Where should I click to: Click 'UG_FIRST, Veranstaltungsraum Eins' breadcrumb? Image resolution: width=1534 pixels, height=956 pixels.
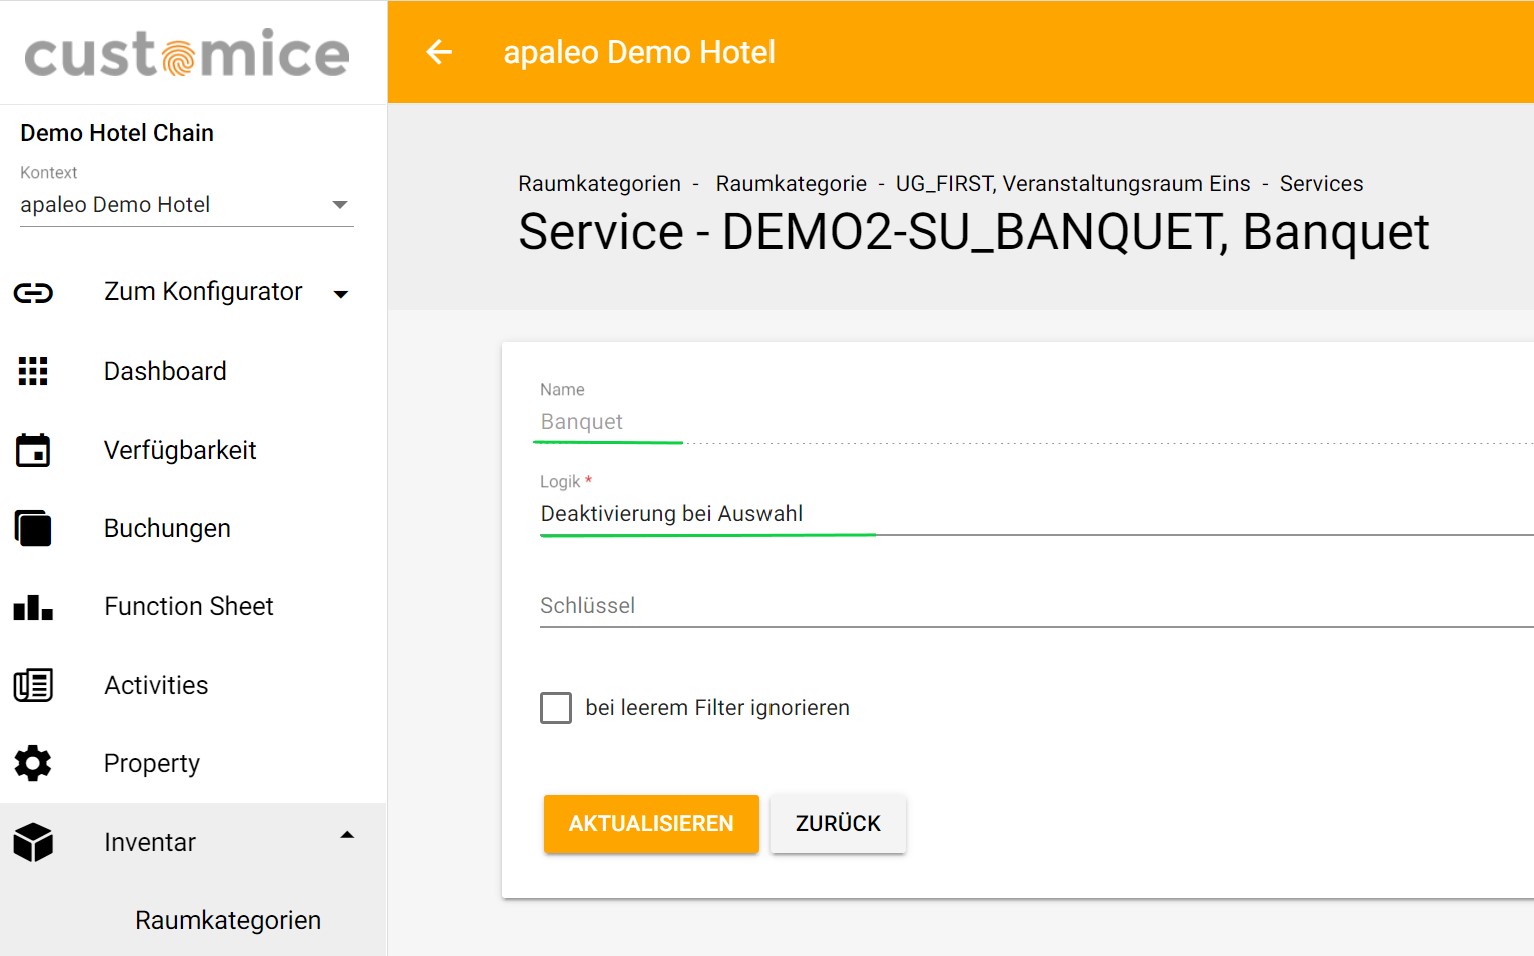[1073, 184]
